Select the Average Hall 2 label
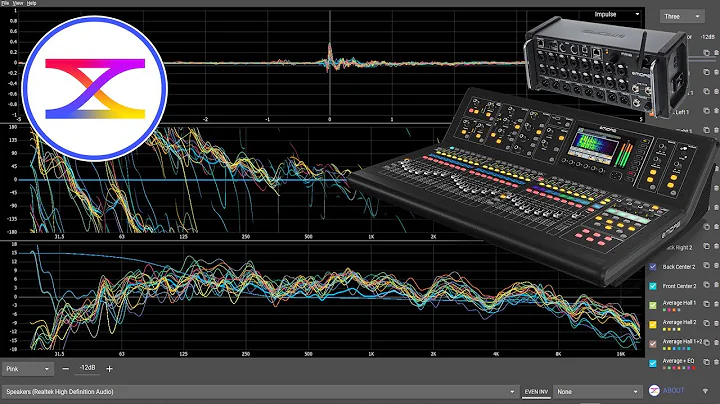Image resolution: width=720 pixels, height=404 pixels. pos(679,322)
